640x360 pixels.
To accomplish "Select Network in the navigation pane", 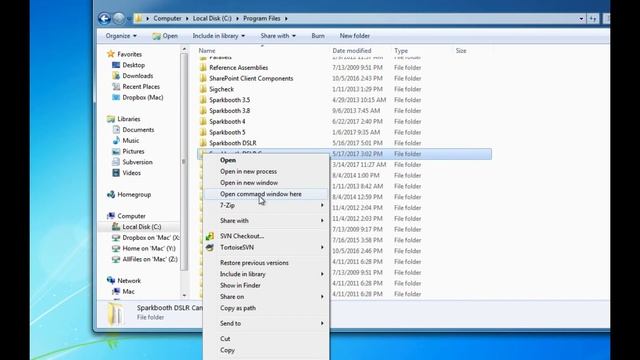I will tap(129, 280).
